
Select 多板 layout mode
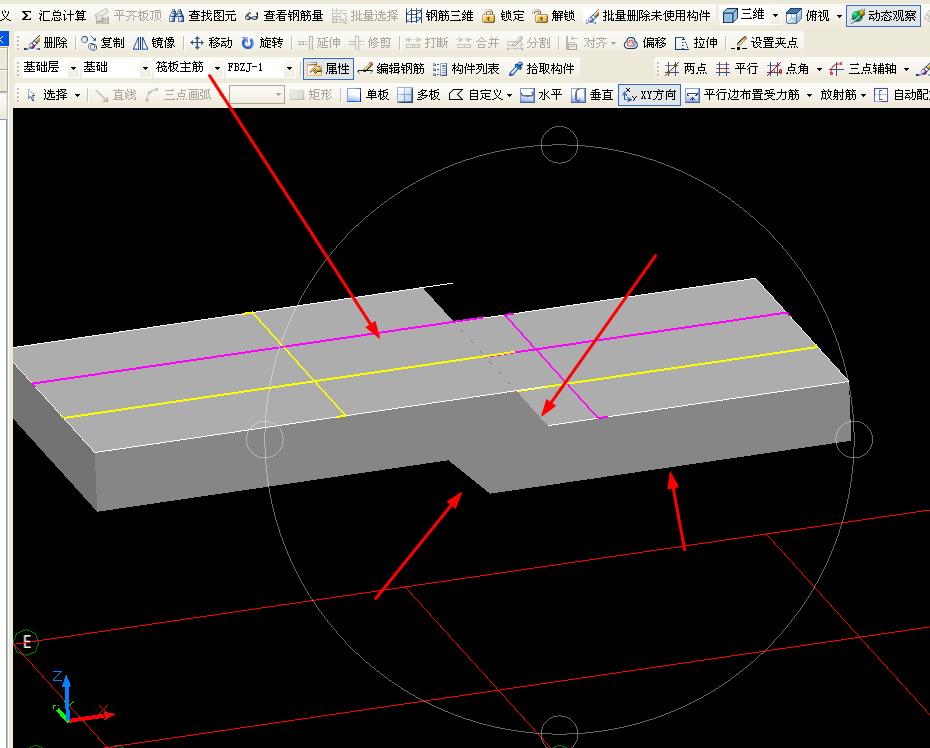click(419, 95)
